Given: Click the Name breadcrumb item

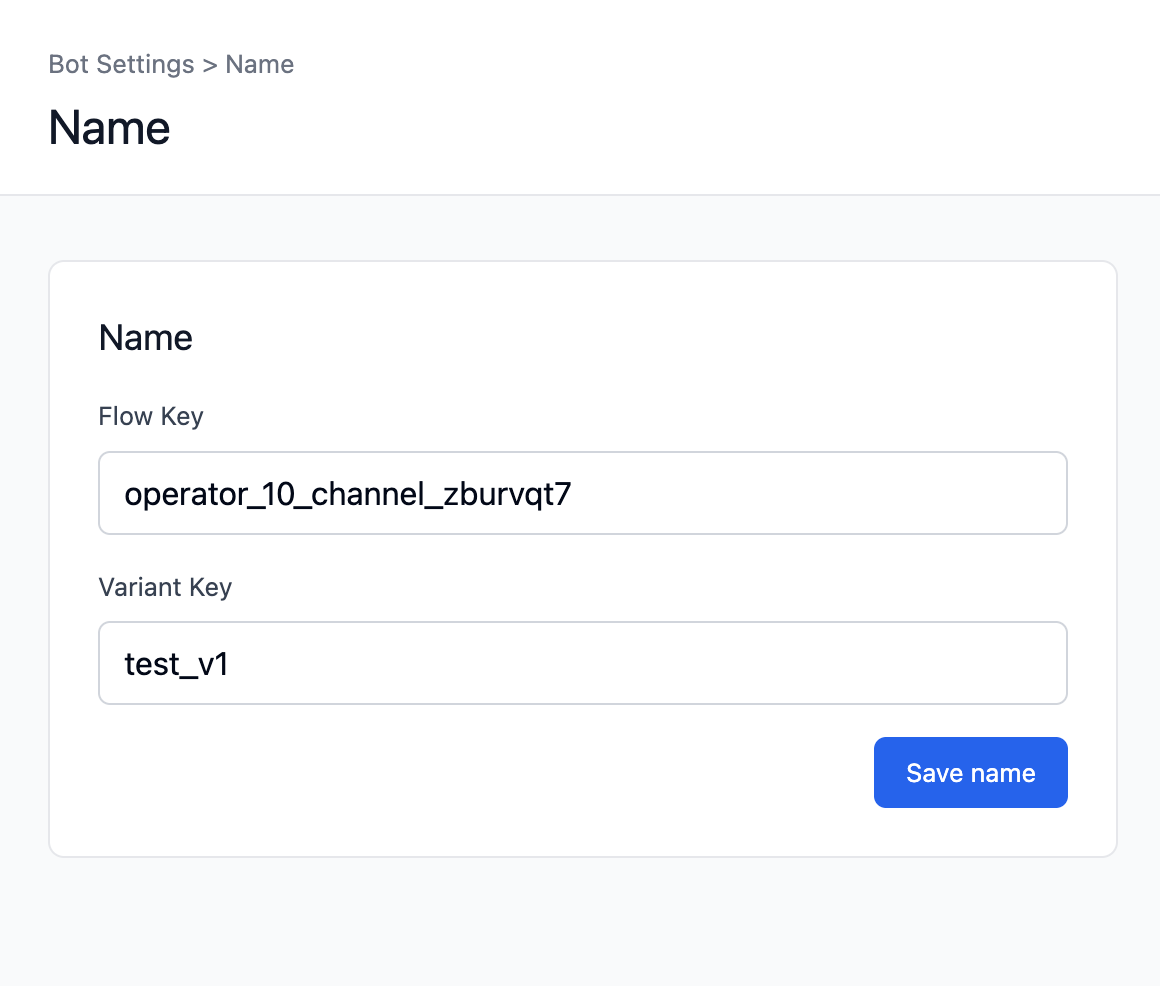Looking at the screenshot, I should pos(260,65).
